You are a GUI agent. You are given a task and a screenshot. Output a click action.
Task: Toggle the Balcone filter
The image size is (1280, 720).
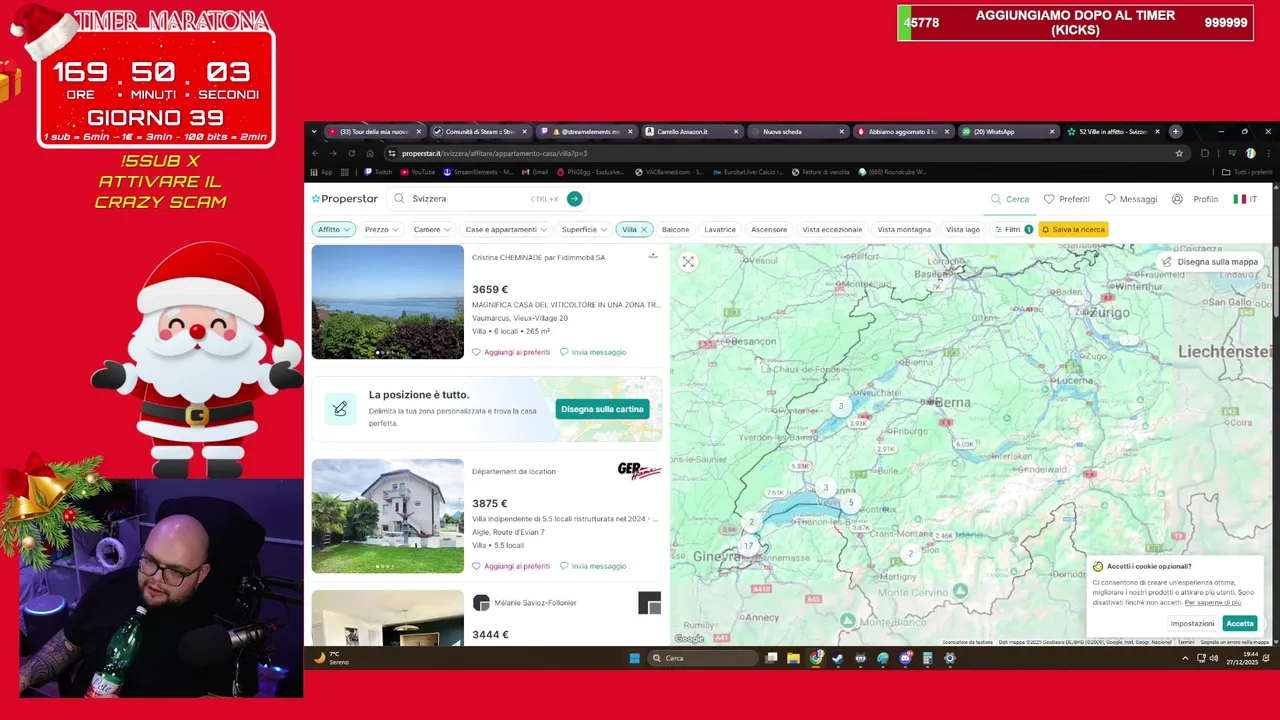pos(675,229)
